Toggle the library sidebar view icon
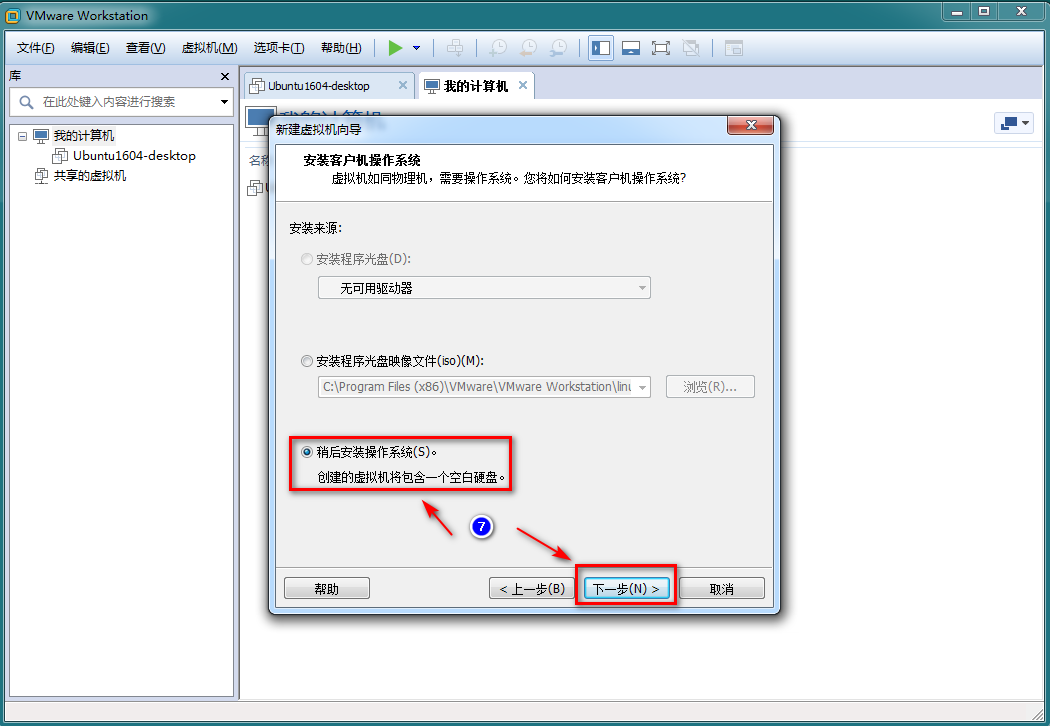 coord(601,48)
